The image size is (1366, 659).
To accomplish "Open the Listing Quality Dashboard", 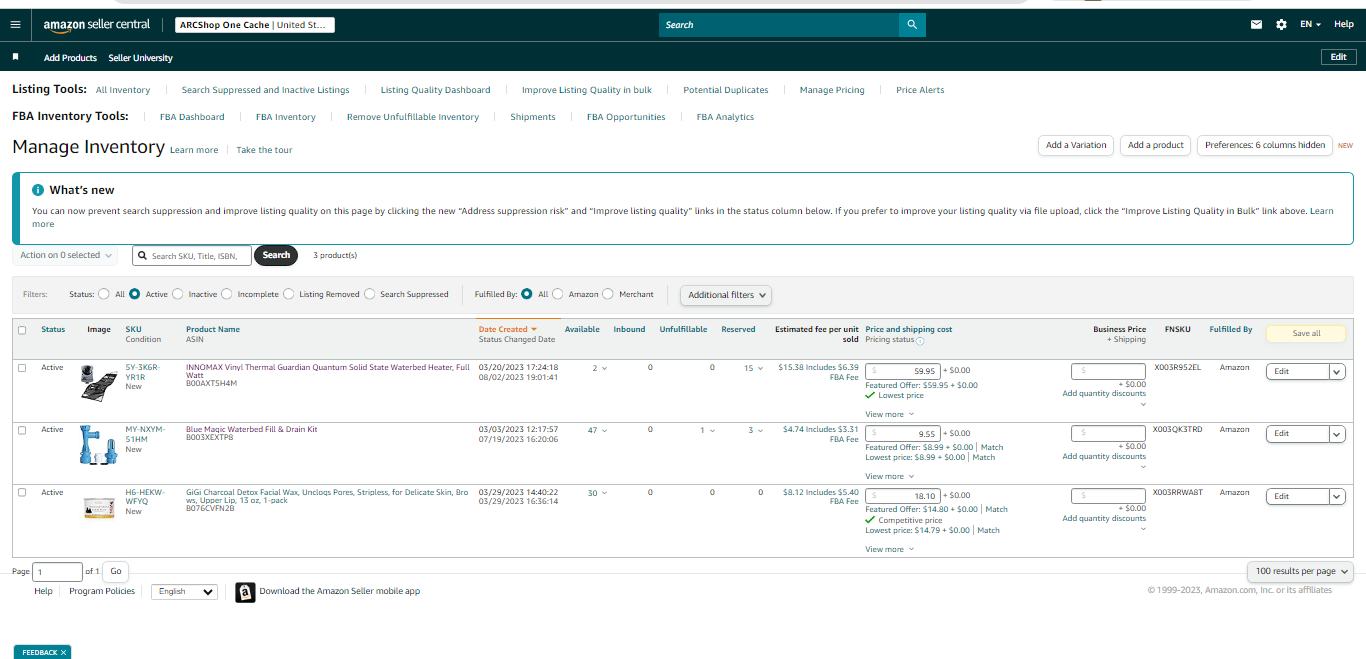I will (x=435, y=90).
